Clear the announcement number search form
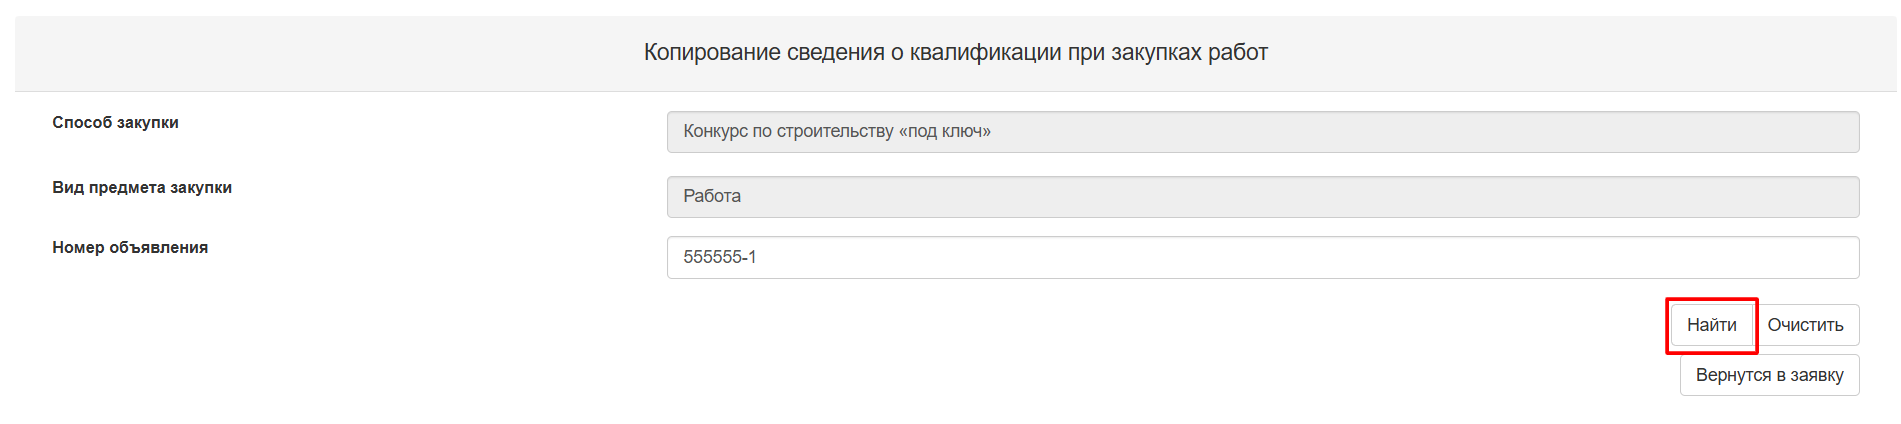This screenshot has height=424, width=1901. click(x=1805, y=325)
